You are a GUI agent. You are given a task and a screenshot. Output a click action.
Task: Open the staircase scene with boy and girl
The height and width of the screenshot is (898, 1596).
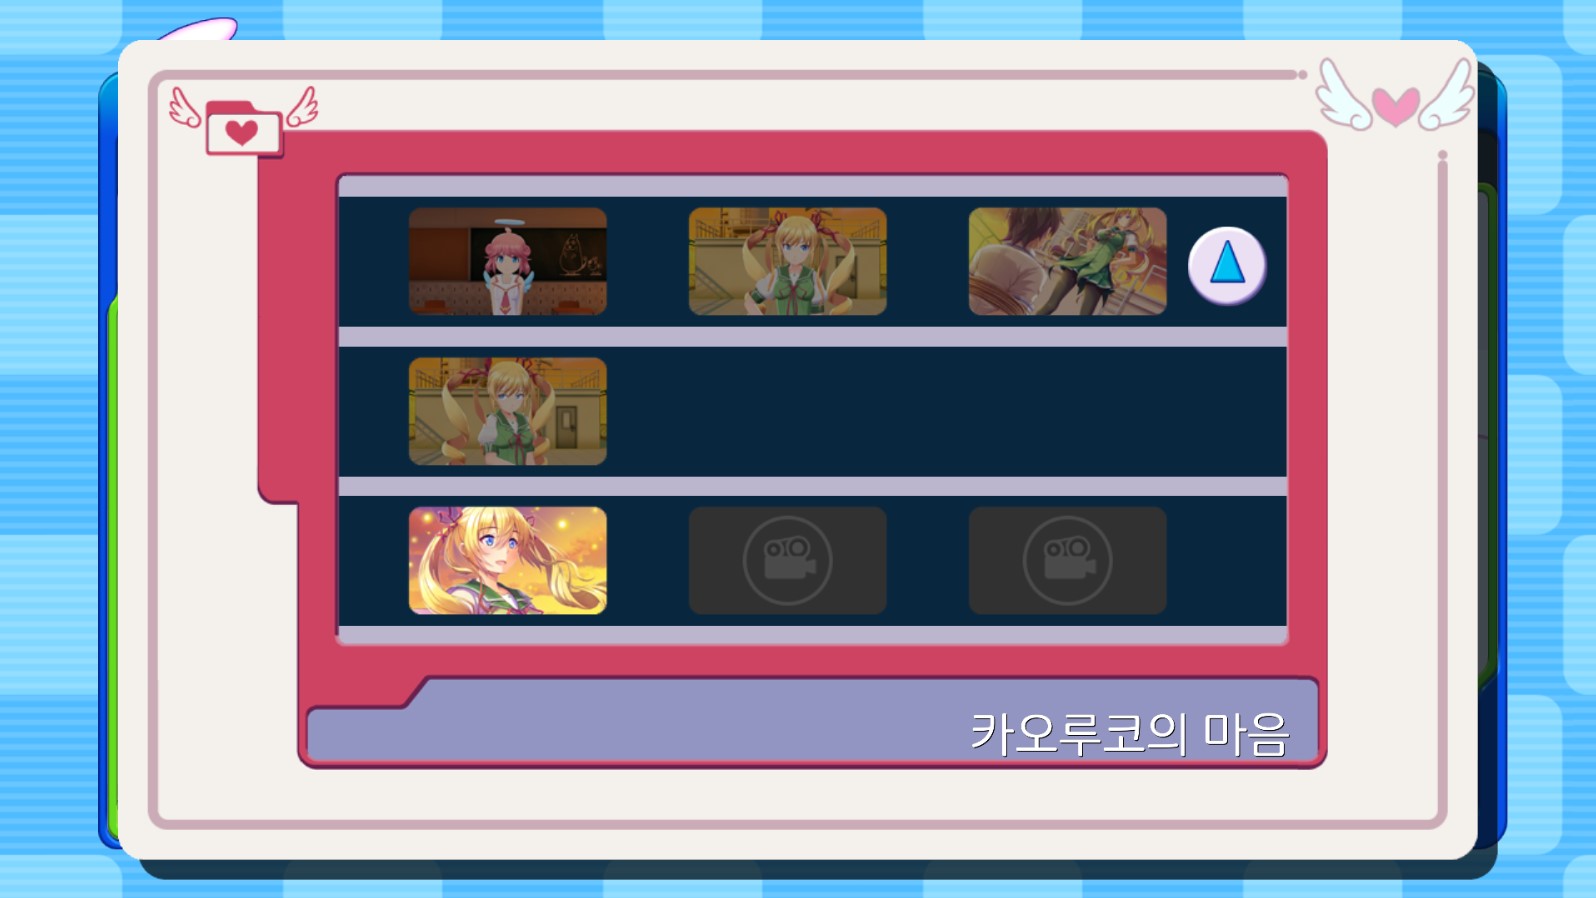pyautogui.click(x=1067, y=261)
